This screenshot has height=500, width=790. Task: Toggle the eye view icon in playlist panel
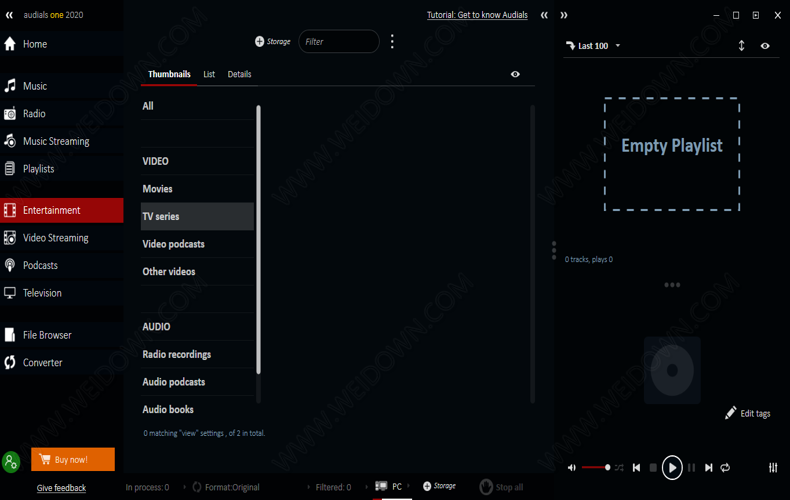pos(765,46)
